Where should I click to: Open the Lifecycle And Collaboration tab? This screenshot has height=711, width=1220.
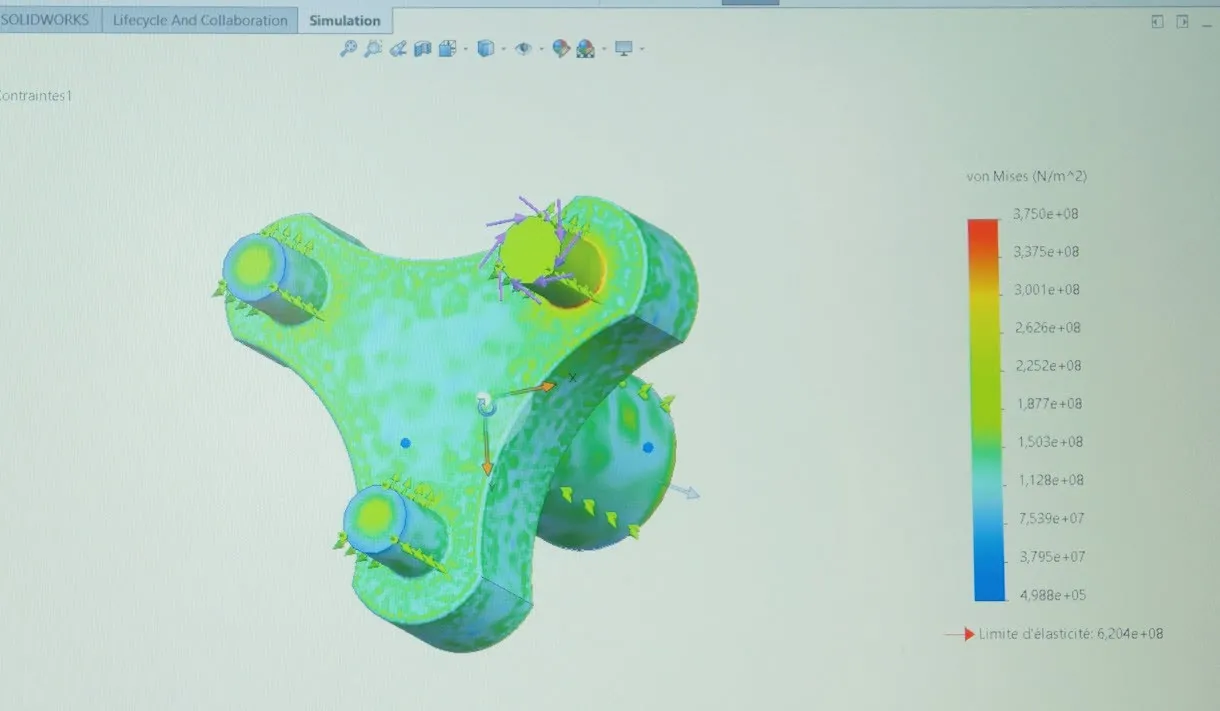point(200,20)
